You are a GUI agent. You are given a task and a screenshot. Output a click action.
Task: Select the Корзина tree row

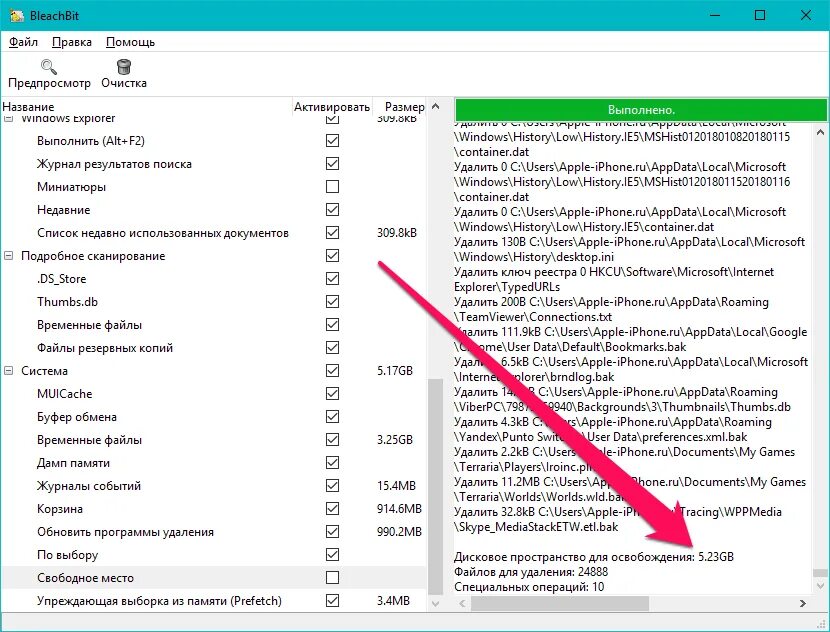coord(214,509)
